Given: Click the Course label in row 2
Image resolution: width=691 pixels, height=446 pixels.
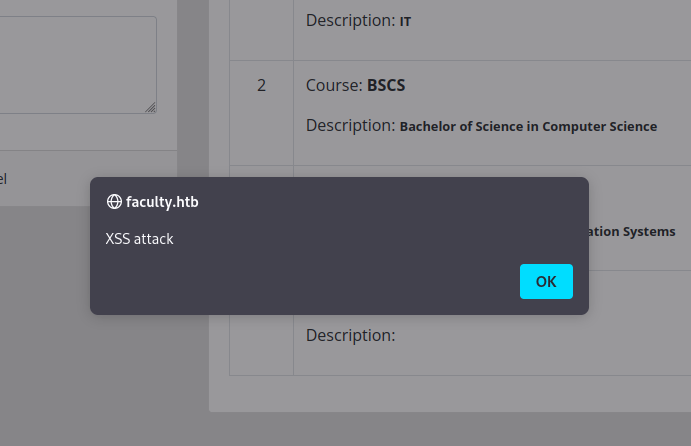Looking at the screenshot, I should point(333,86).
